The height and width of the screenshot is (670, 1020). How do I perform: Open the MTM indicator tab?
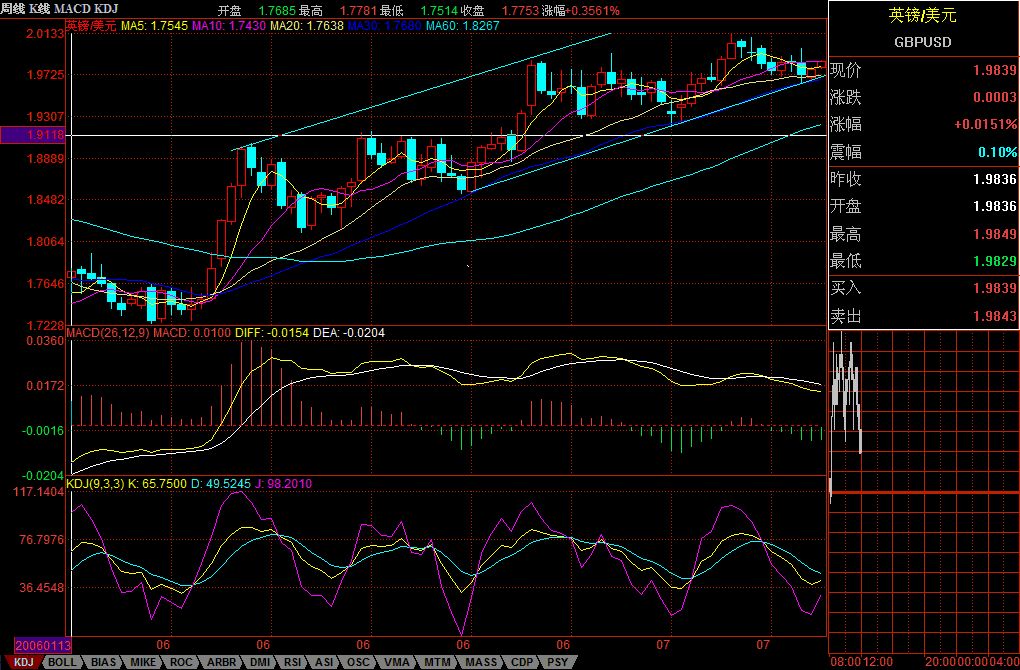(x=436, y=662)
